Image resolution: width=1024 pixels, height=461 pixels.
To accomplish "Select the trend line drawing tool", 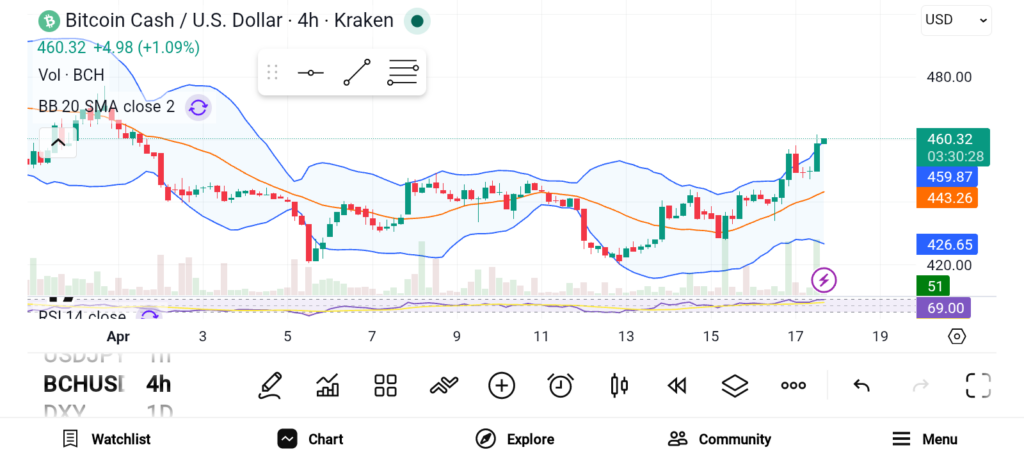I will [x=357, y=73].
